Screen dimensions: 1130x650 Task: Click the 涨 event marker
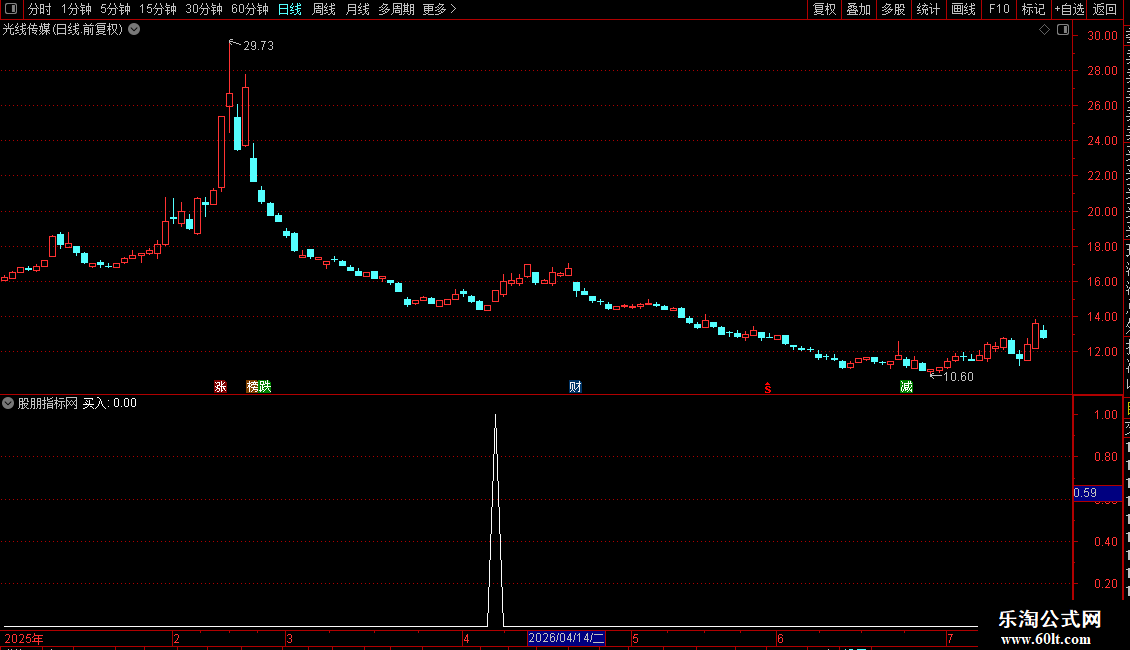click(x=221, y=387)
